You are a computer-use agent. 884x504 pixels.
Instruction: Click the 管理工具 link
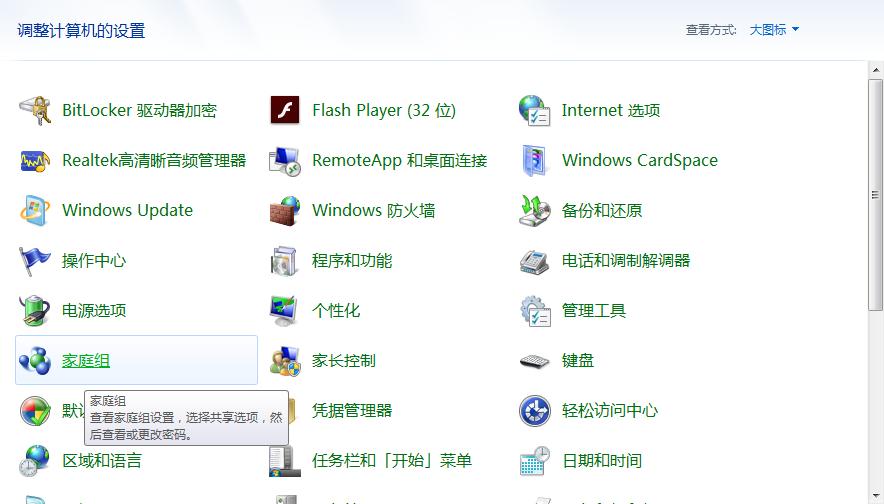tap(594, 311)
